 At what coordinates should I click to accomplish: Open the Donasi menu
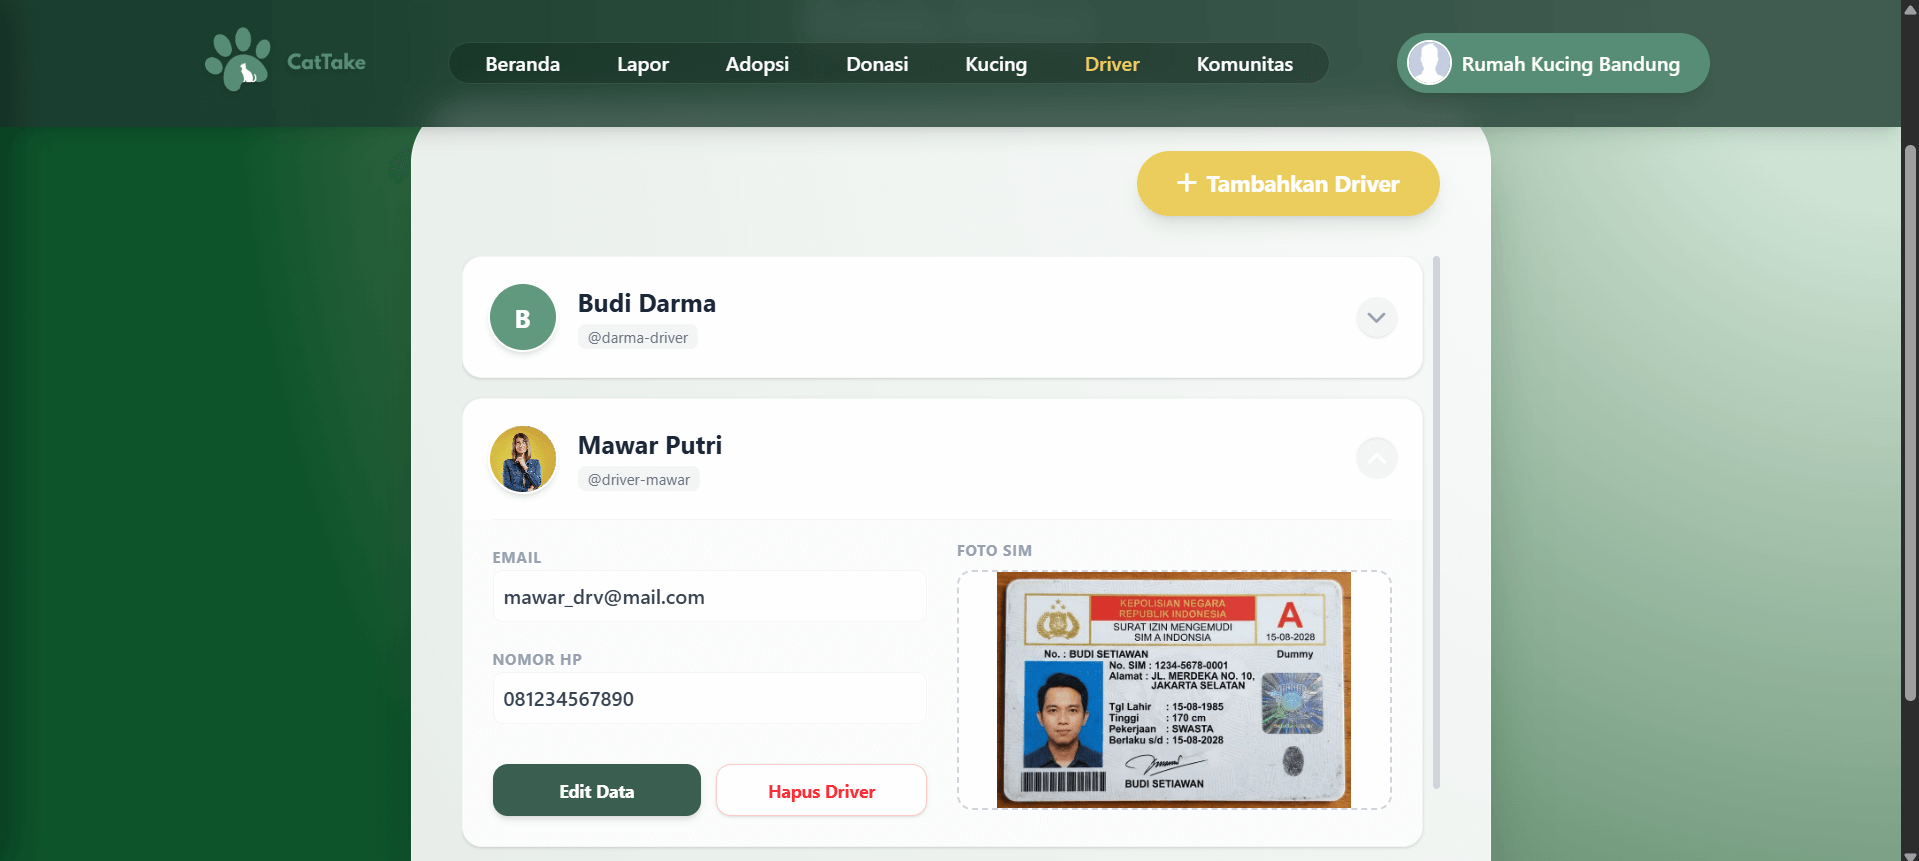(x=877, y=64)
